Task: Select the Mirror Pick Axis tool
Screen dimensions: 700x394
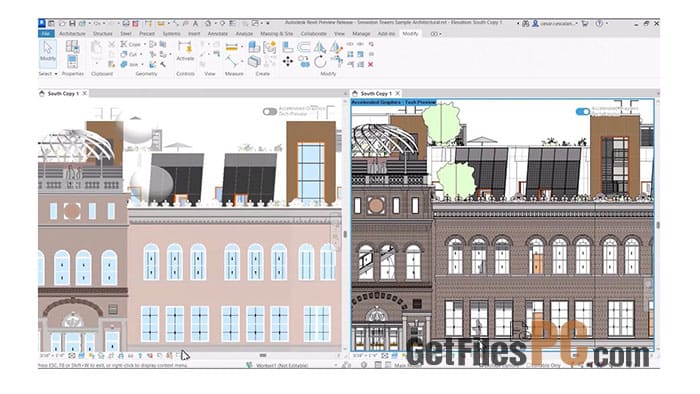Action: [x=320, y=47]
